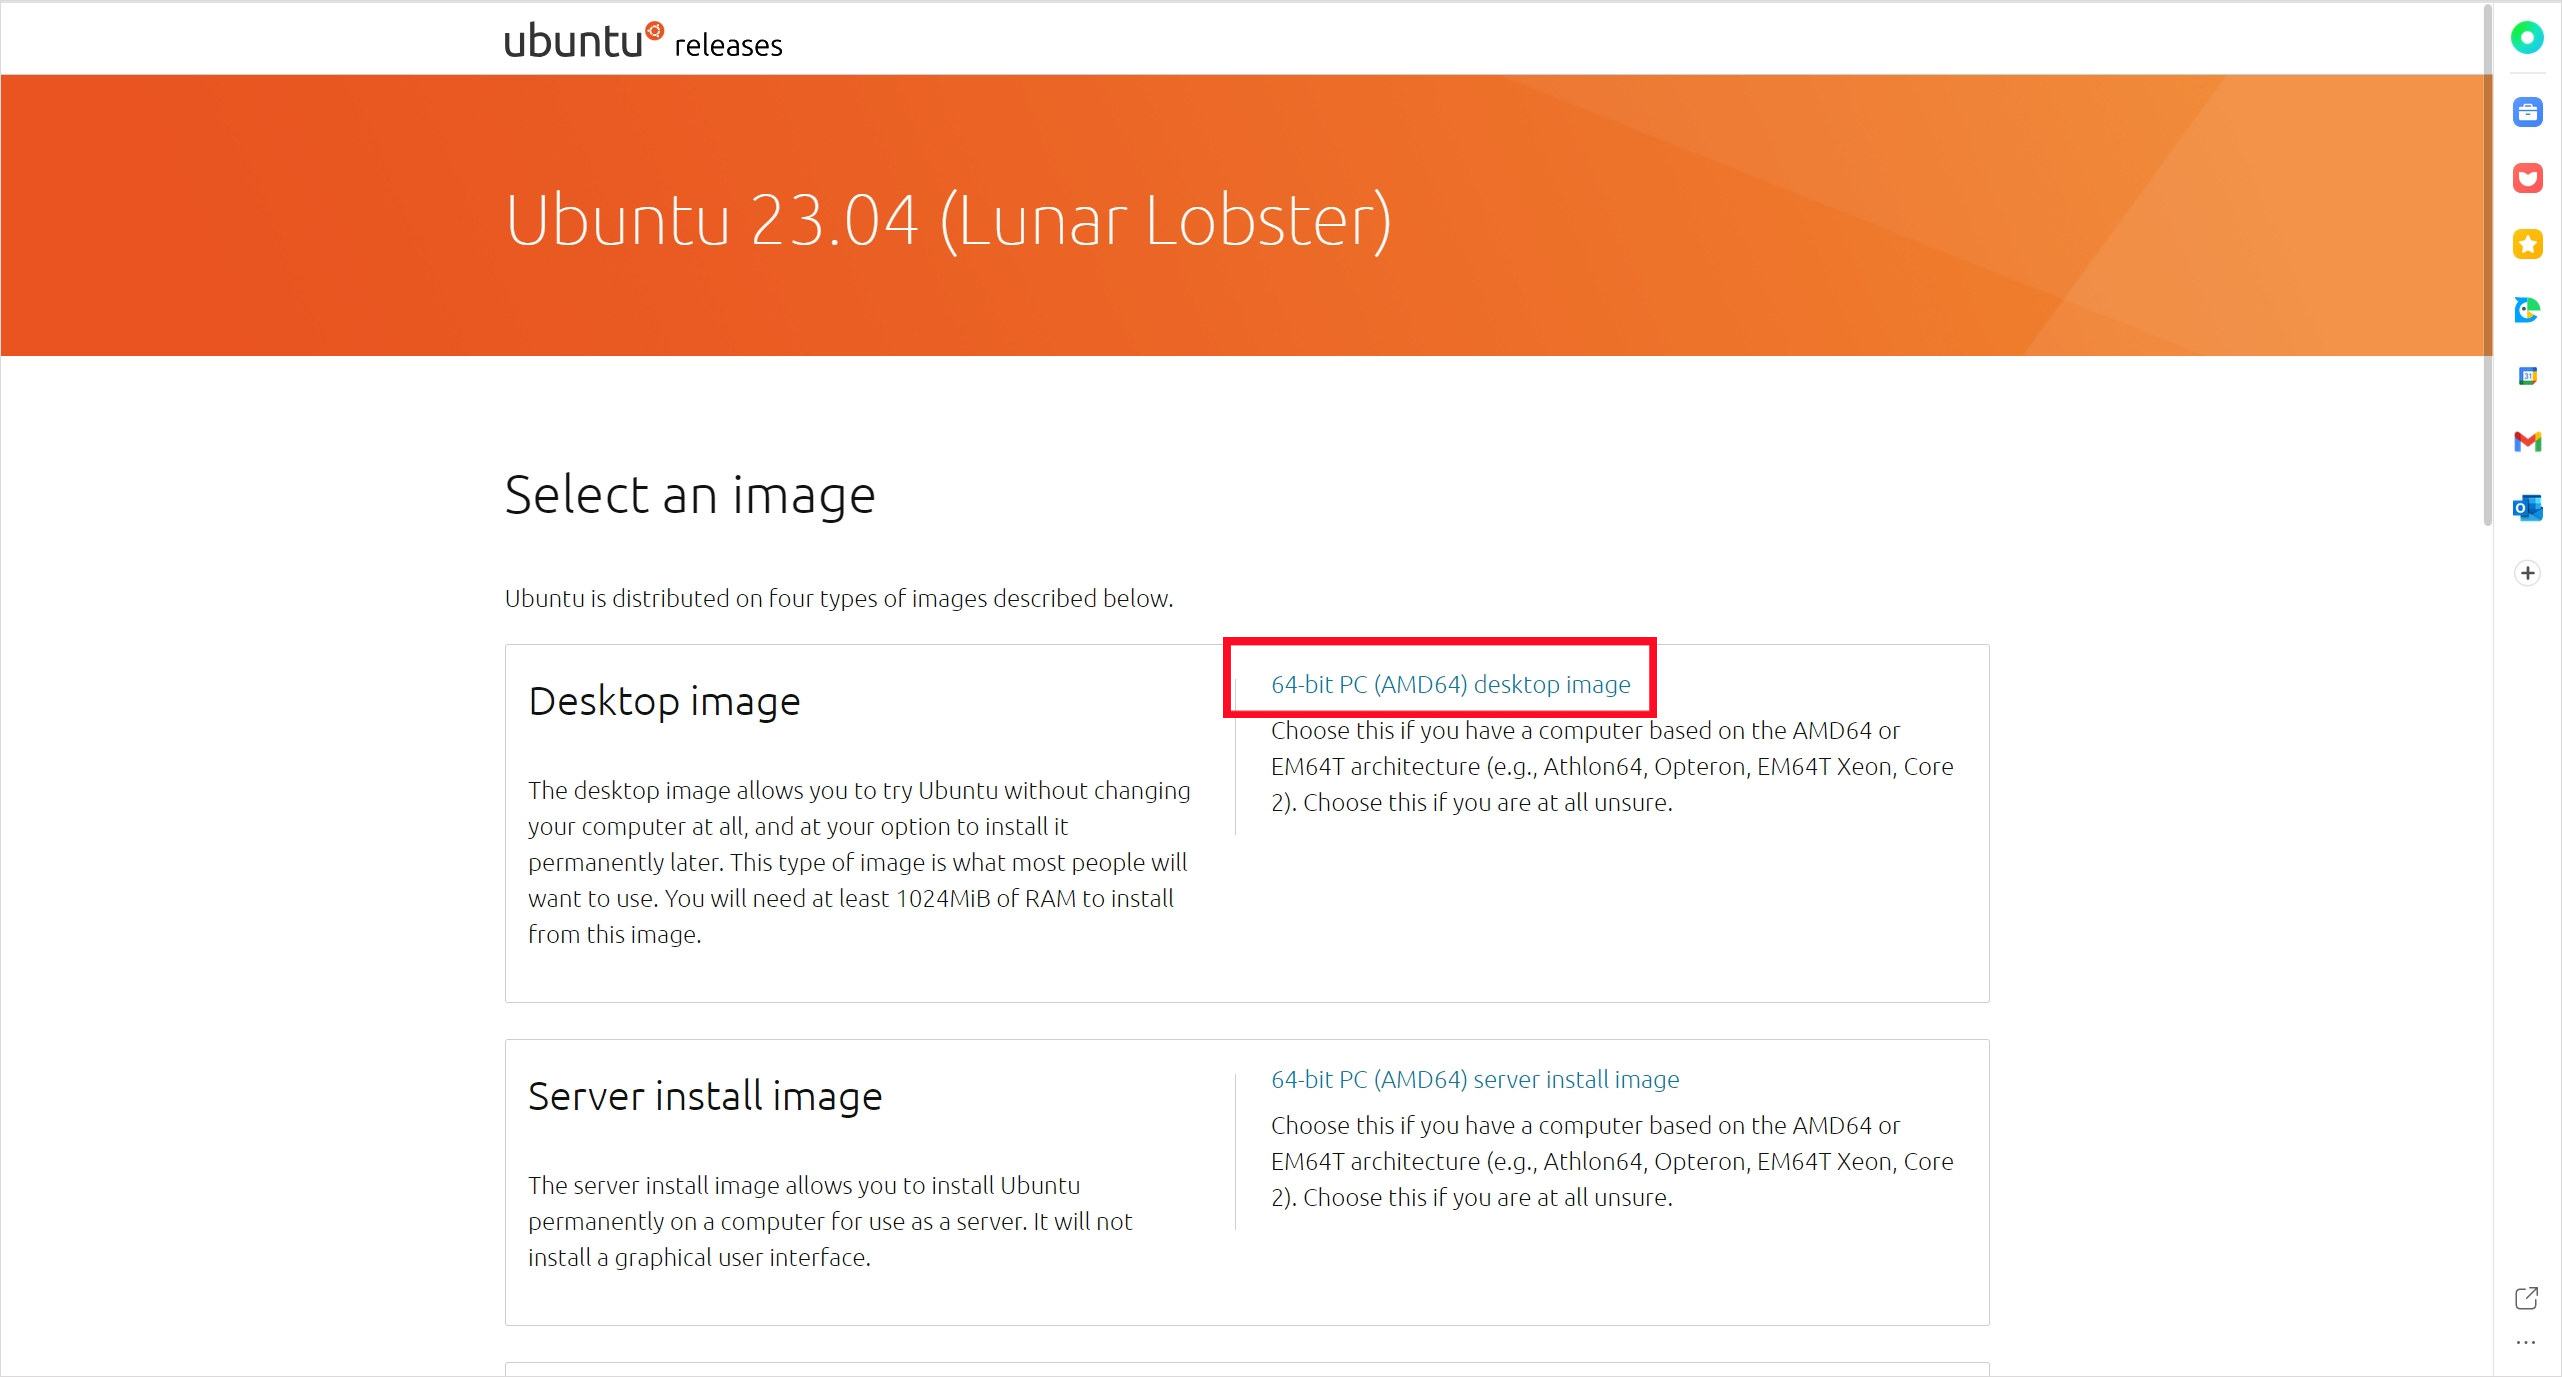Image resolution: width=2562 pixels, height=1377 pixels.
Task: Open the red Pocket sidebar icon
Action: [x=2527, y=178]
